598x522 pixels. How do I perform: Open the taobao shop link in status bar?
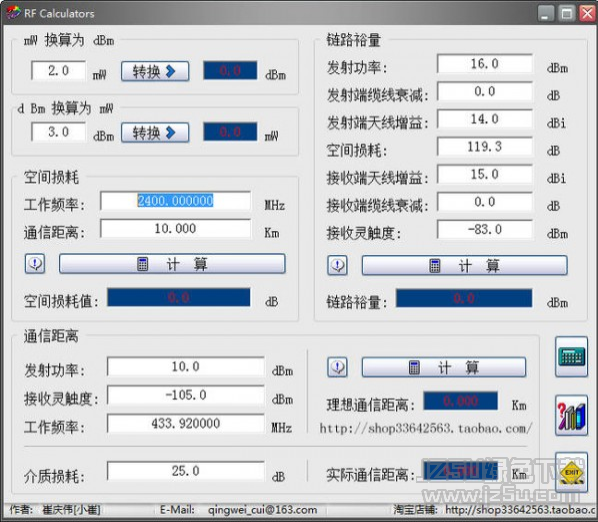pyautogui.click(x=521, y=510)
